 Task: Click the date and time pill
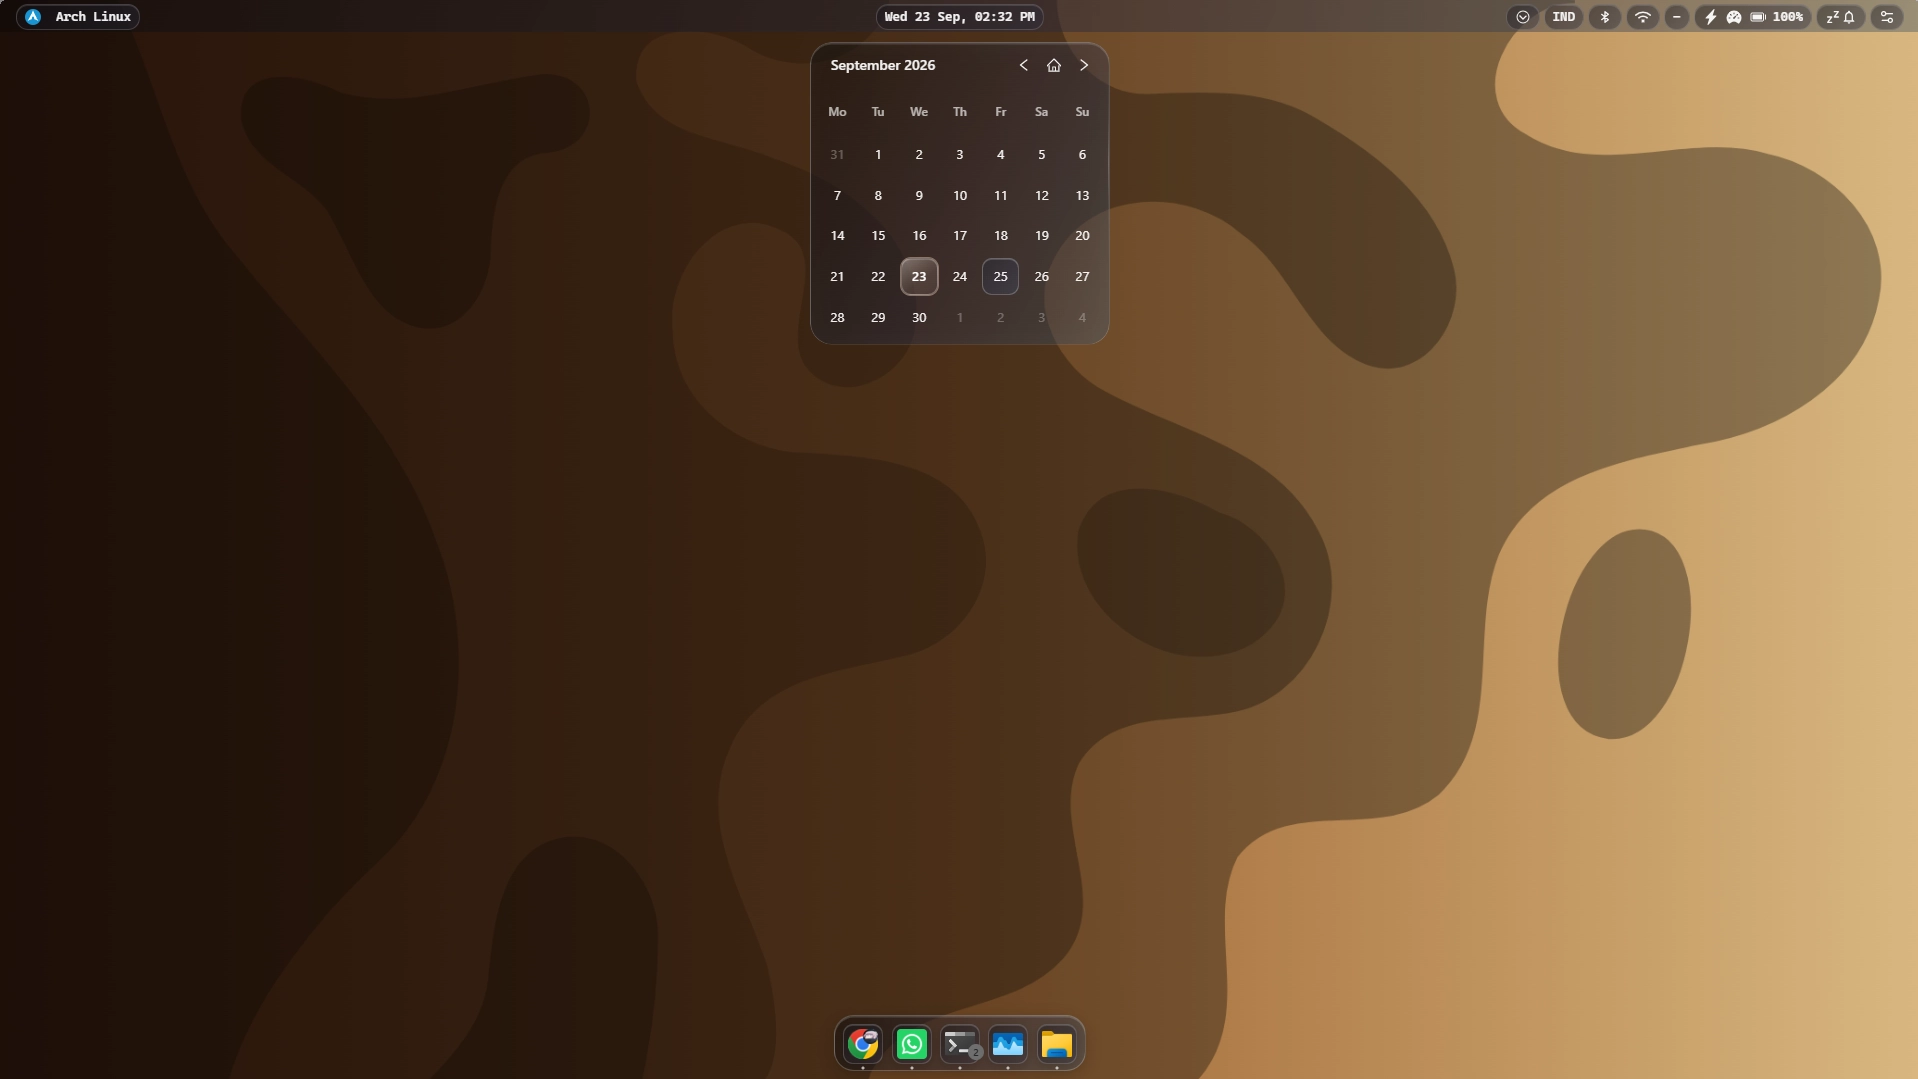pyautogui.click(x=959, y=17)
